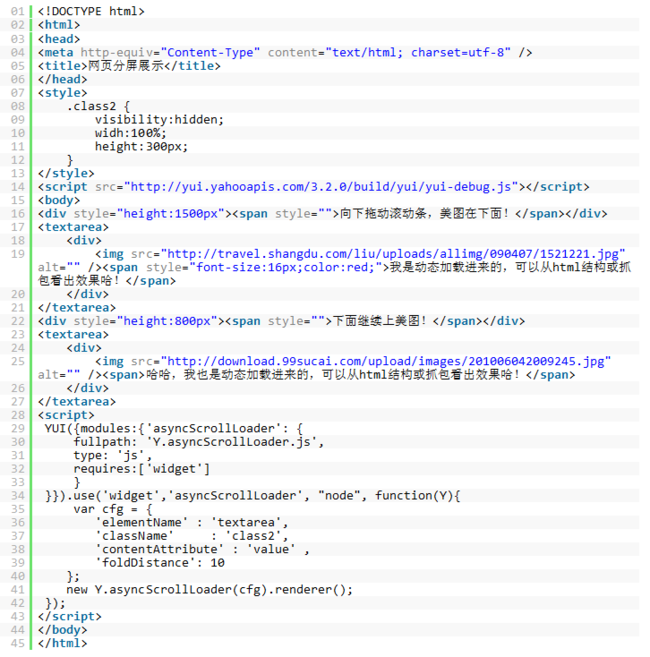This screenshot has width=650, height=657.
Task: Click <div> tag on line 18
Action: pos(84,240)
